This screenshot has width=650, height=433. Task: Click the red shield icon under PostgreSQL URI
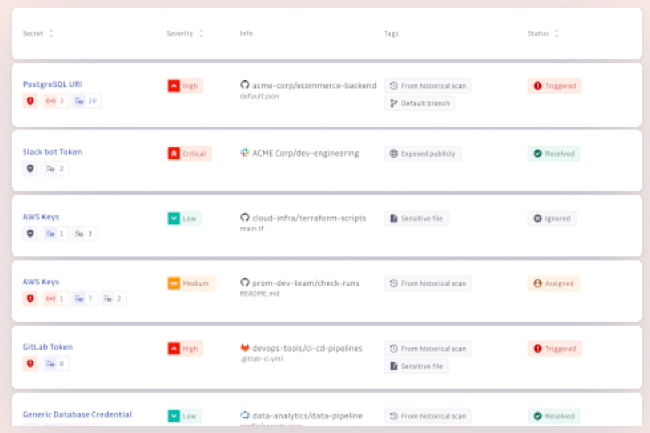pyautogui.click(x=29, y=101)
